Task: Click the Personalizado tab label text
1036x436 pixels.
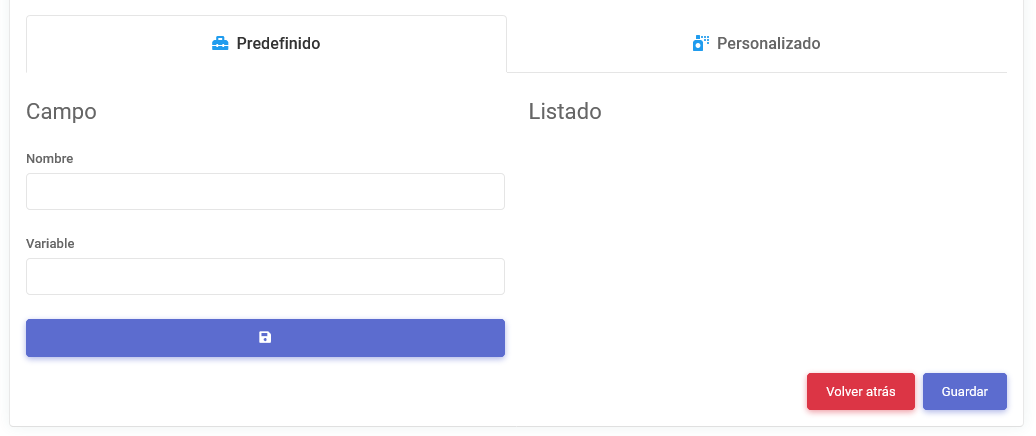Action: [x=768, y=44]
